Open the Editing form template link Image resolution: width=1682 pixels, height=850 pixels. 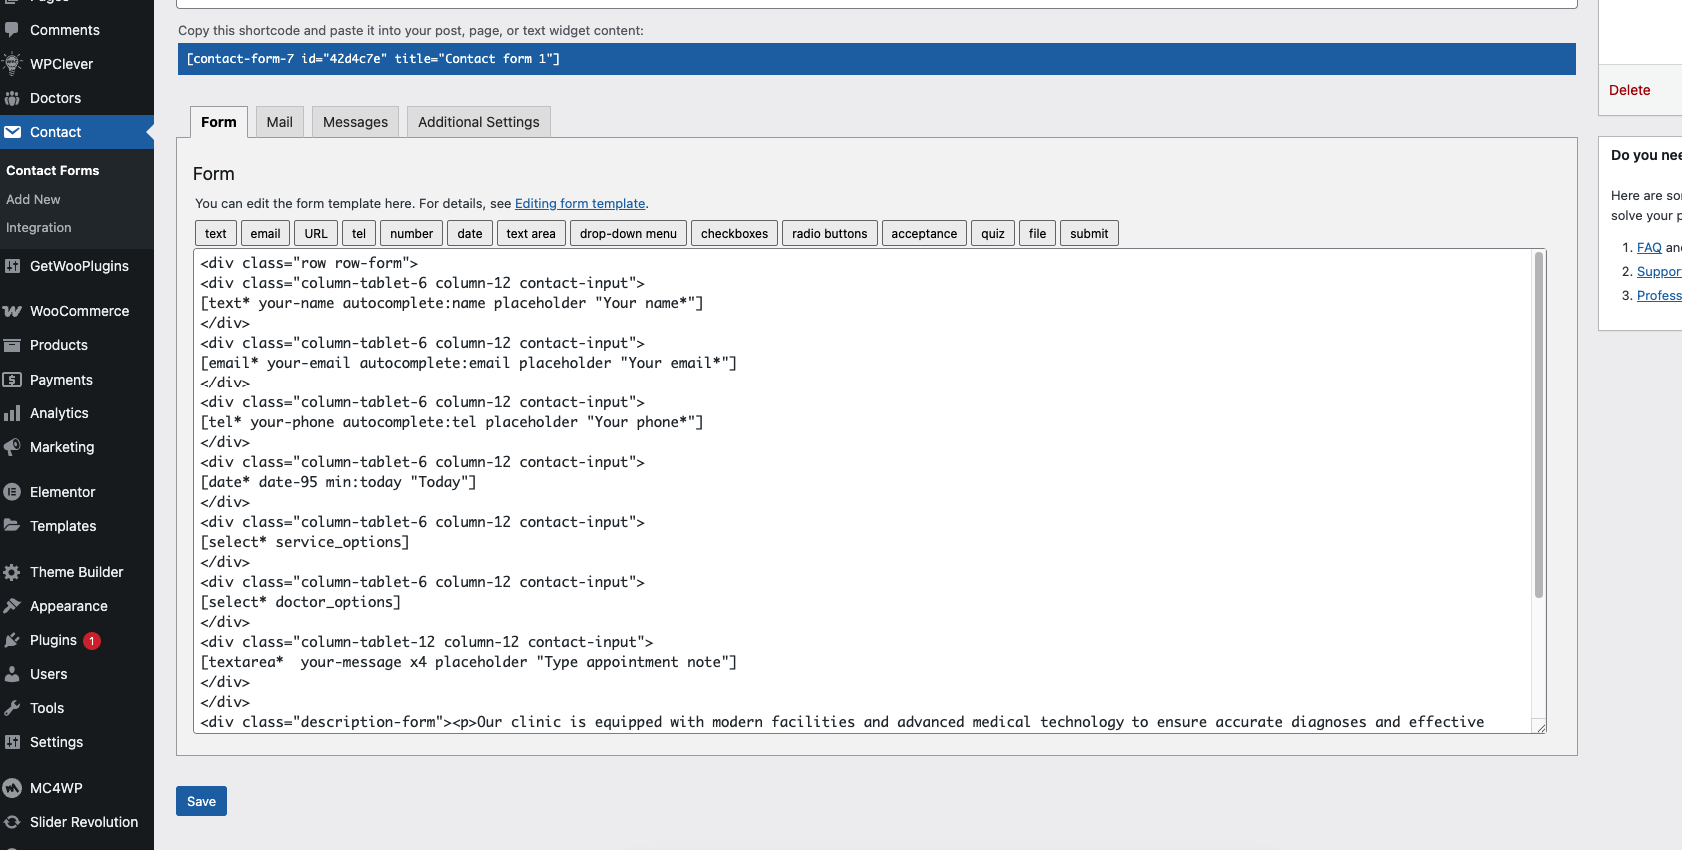tap(580, 204)
